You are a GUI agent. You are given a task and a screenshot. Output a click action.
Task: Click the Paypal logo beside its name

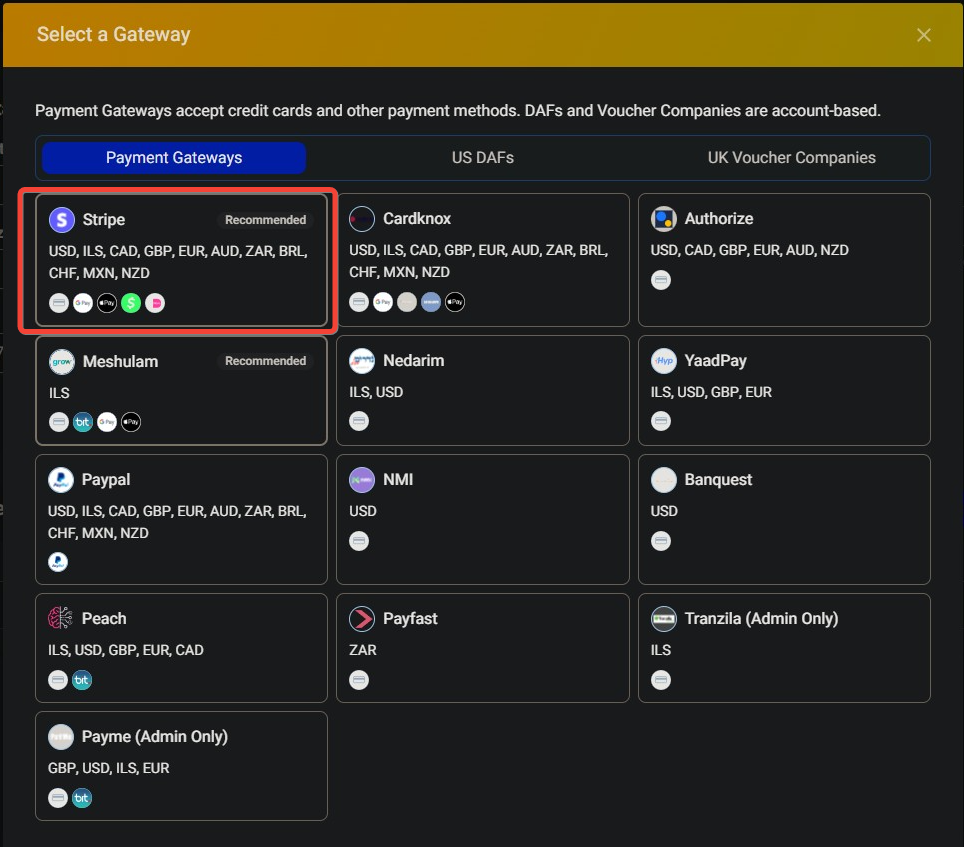point(61,480)
